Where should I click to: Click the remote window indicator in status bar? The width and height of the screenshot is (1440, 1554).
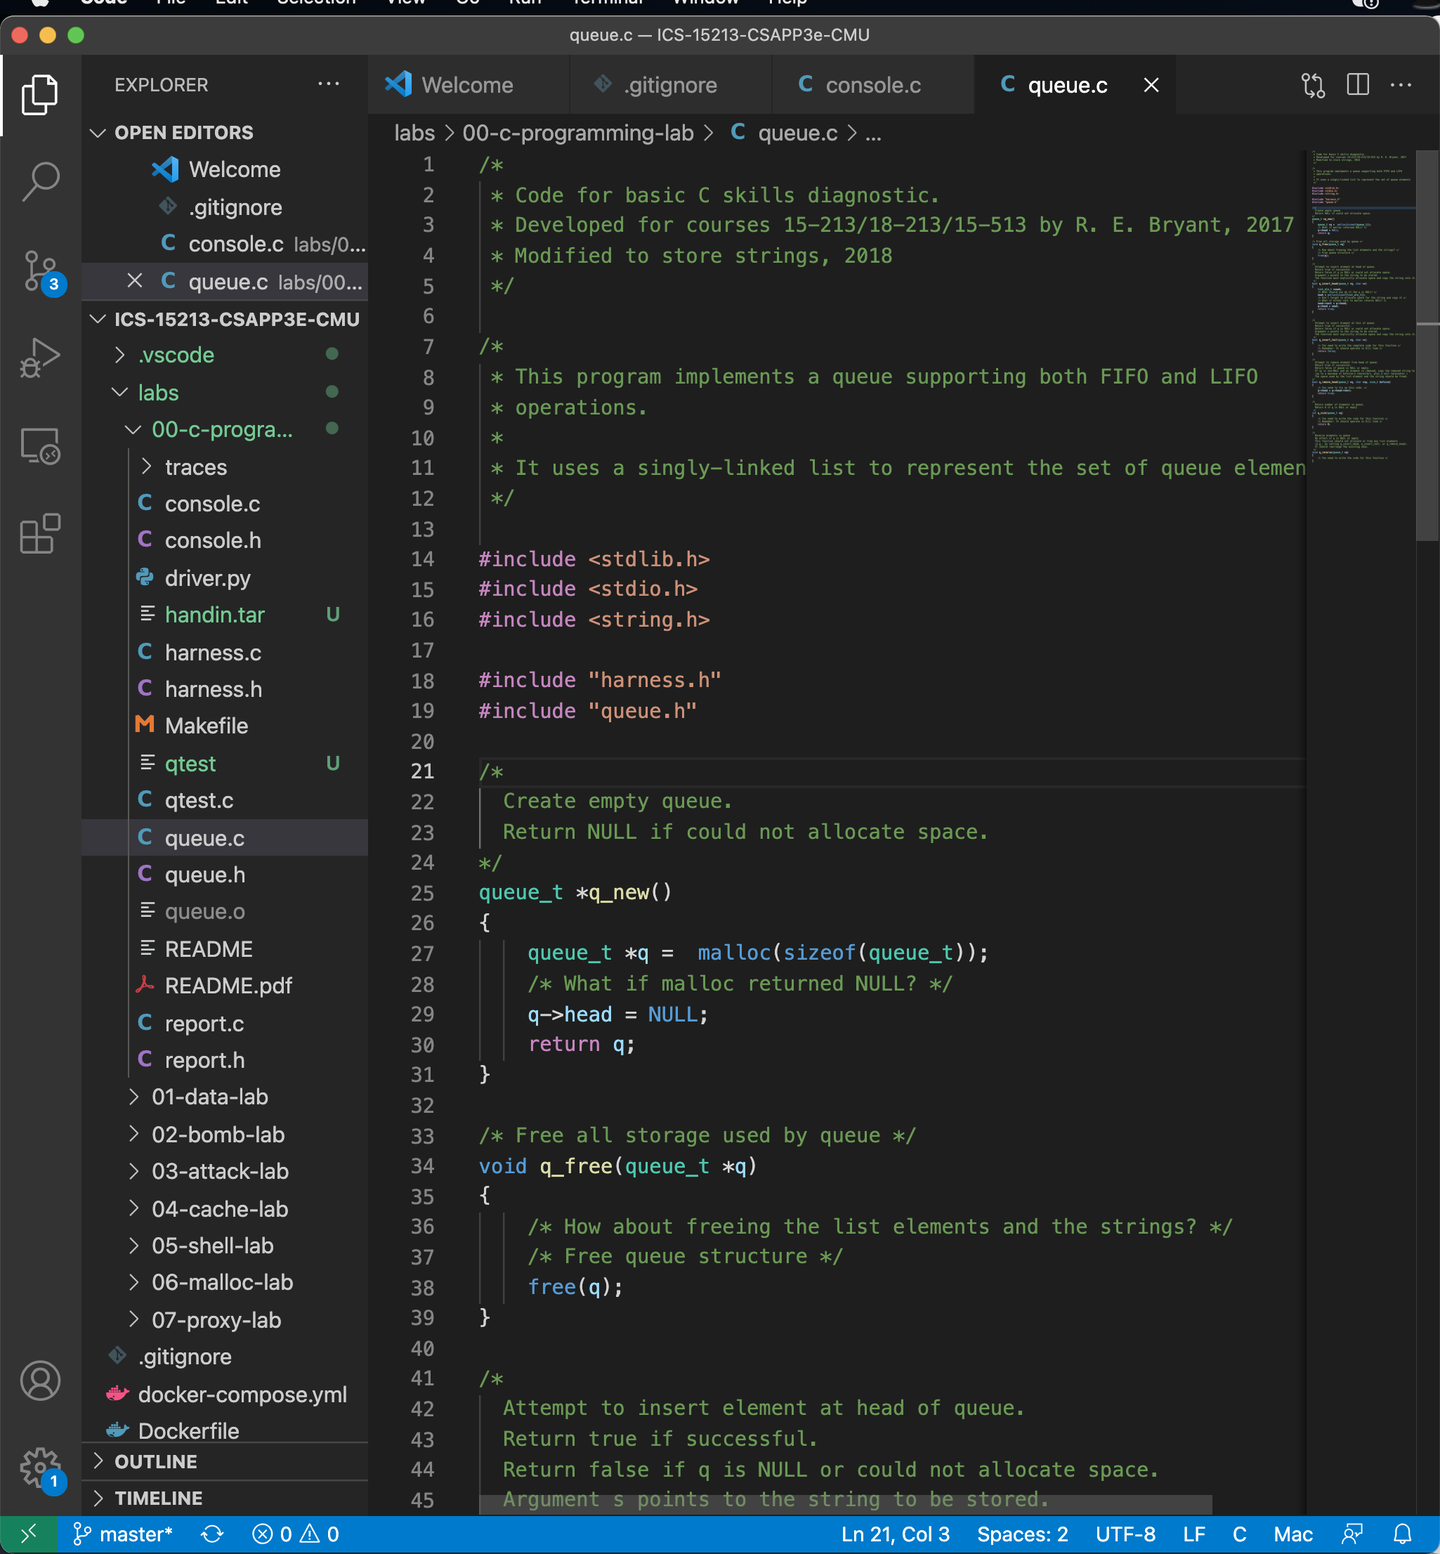tap(28, 1534)
